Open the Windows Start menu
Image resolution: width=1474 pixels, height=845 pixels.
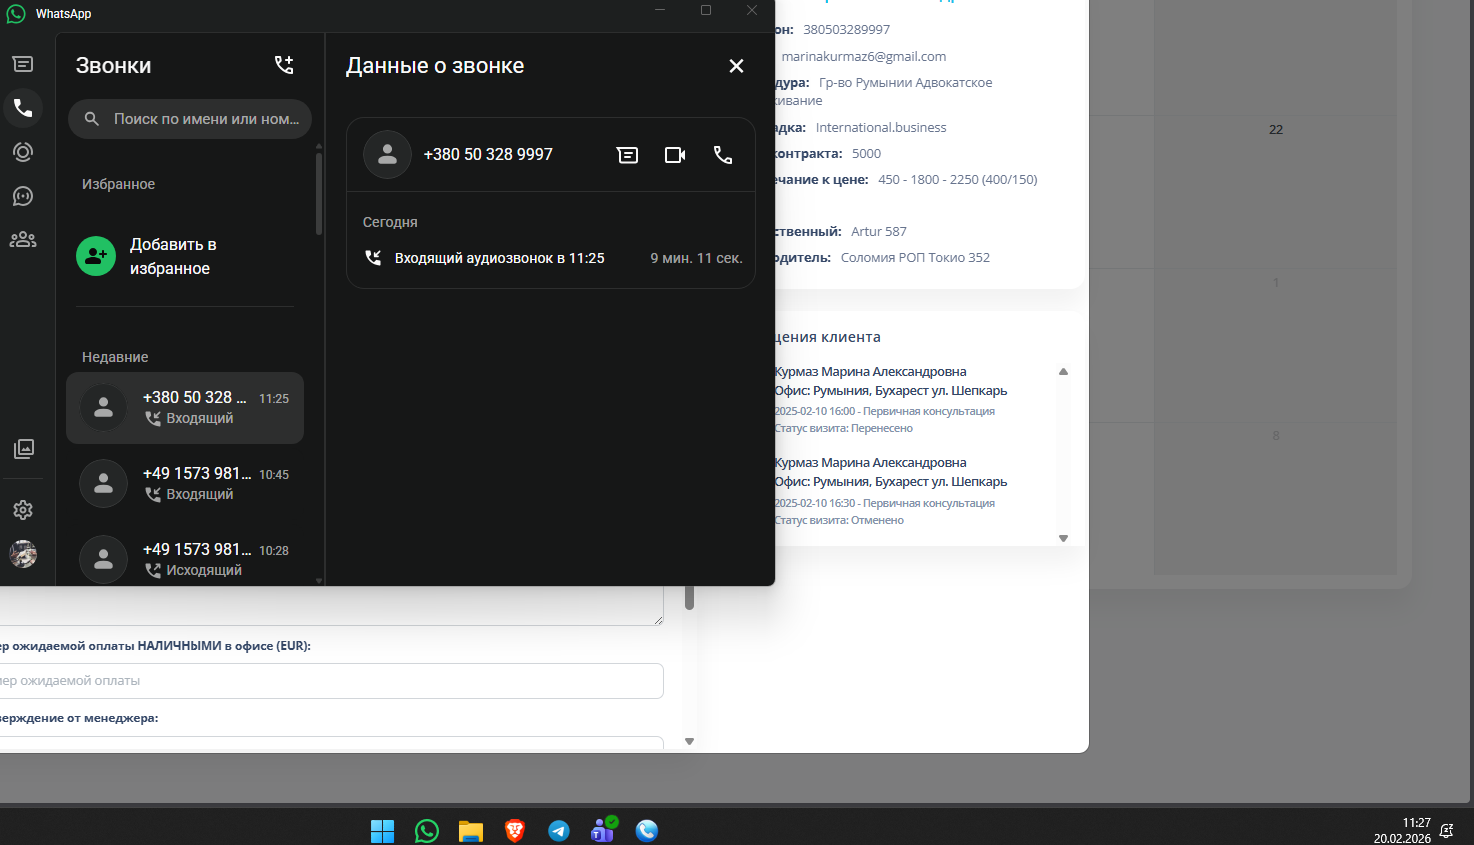pos(383,831)
